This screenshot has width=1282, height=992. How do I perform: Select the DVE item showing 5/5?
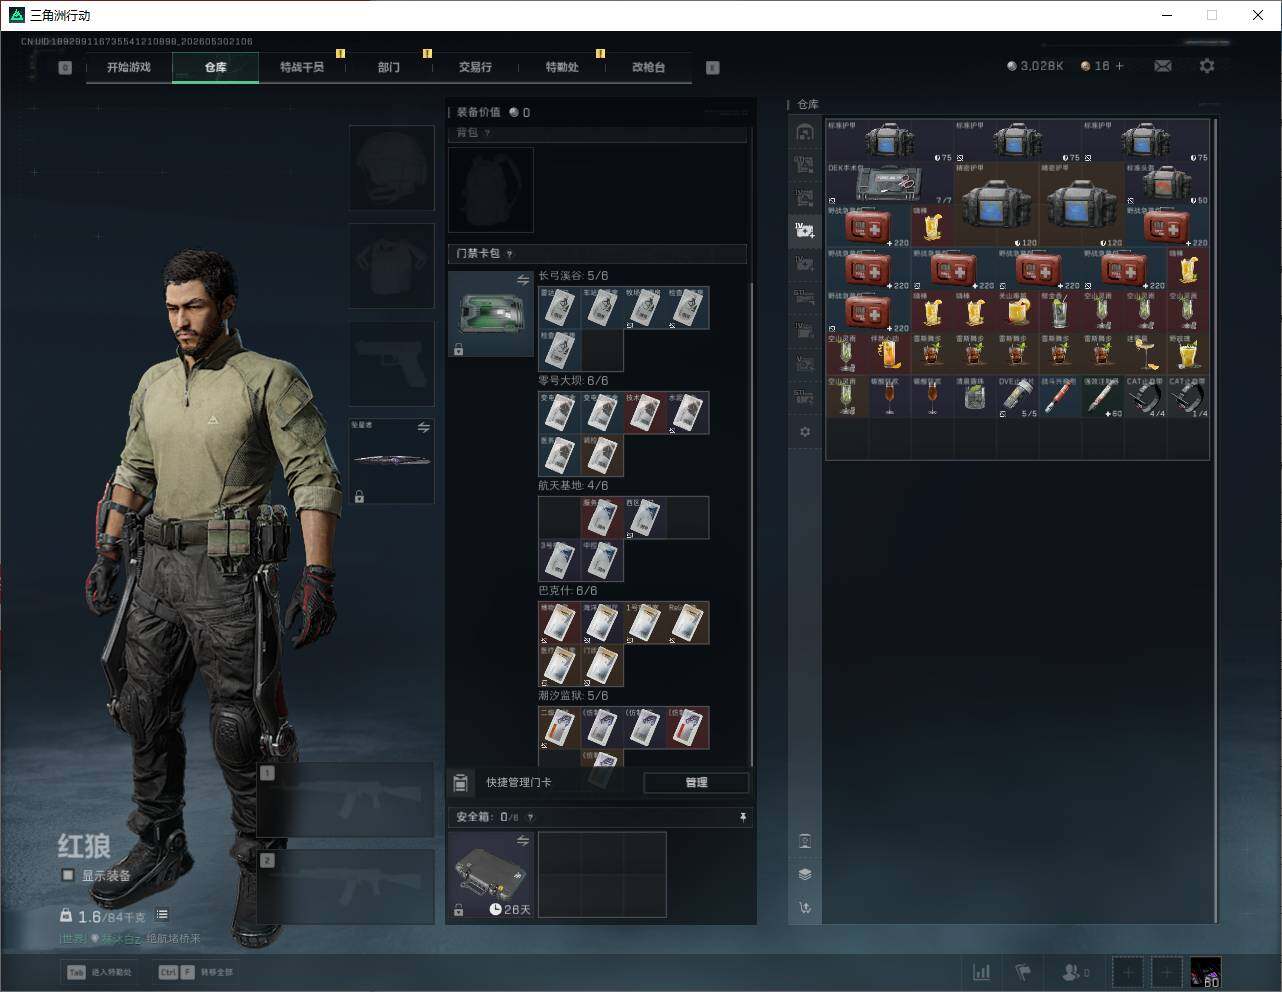pyautogui.click(x=1017, y=396)
